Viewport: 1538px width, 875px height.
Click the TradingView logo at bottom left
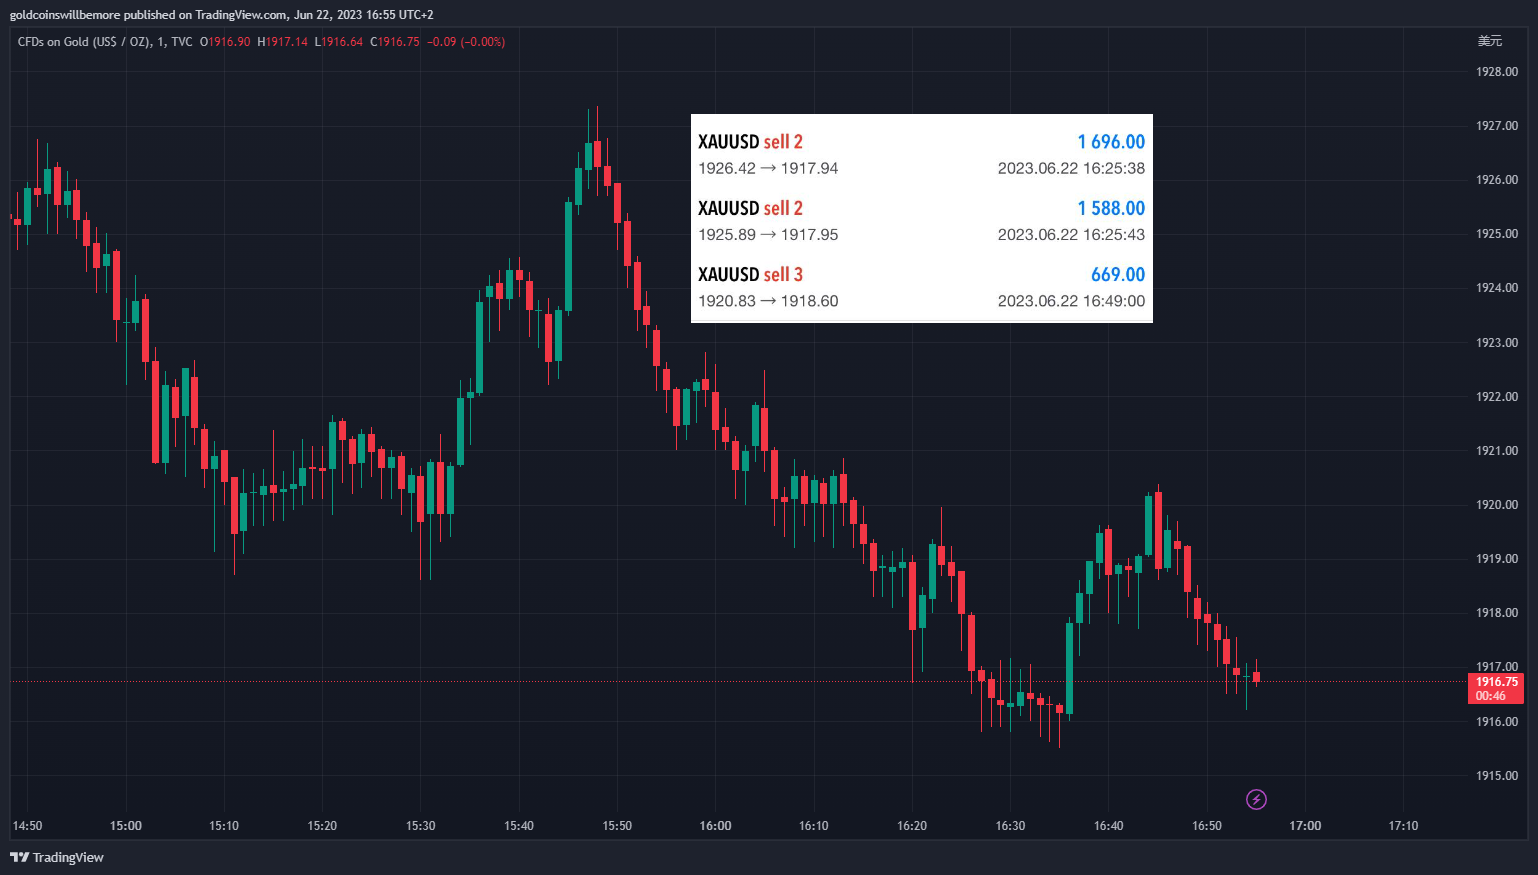point(57,857)
